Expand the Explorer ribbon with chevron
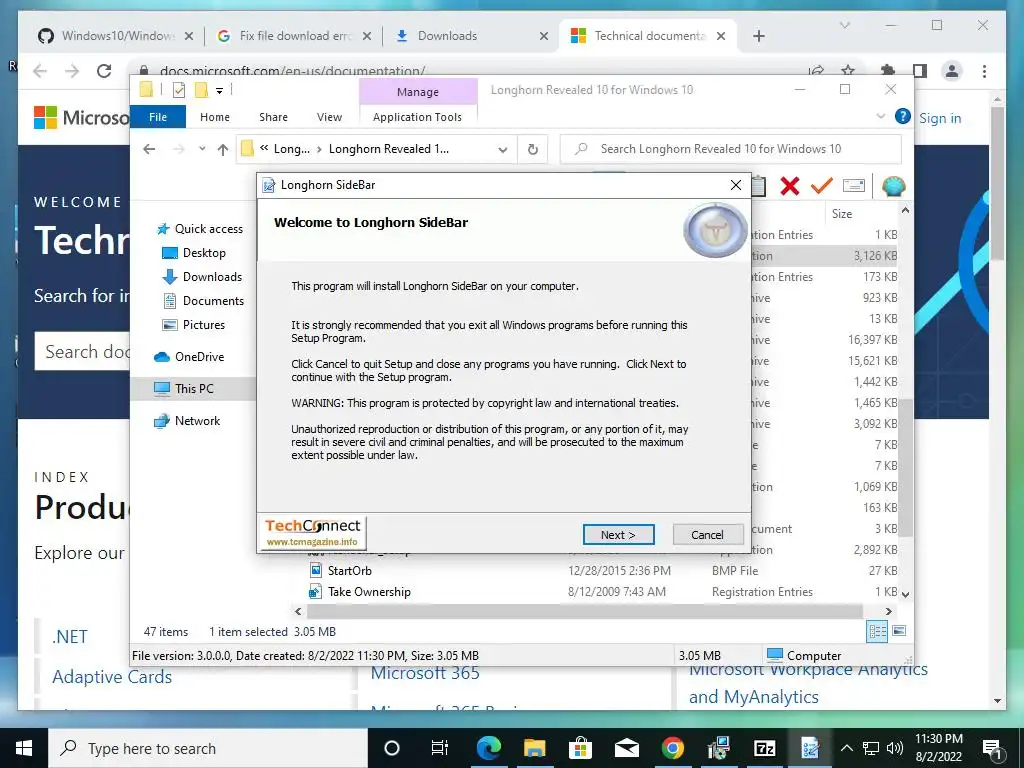The height and width of the screenshot is (768, 1024). [x=880, y=116]
